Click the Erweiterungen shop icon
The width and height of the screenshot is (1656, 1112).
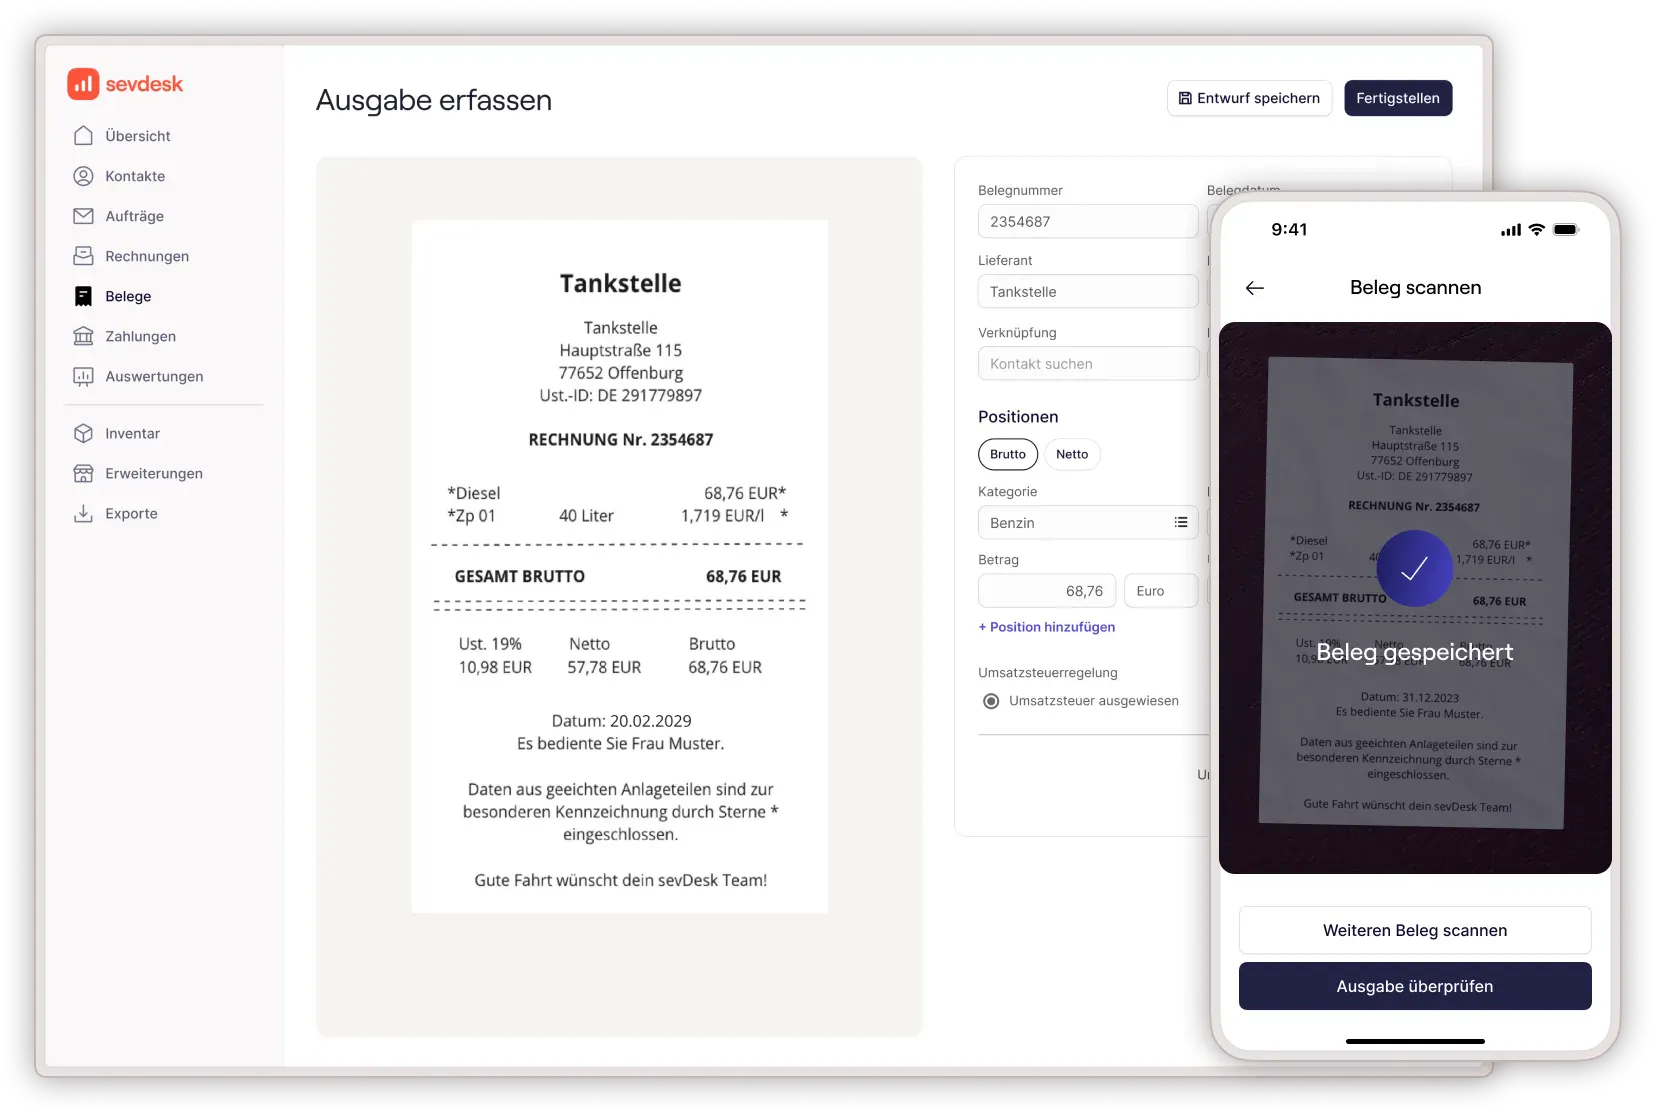click(84, 473)
